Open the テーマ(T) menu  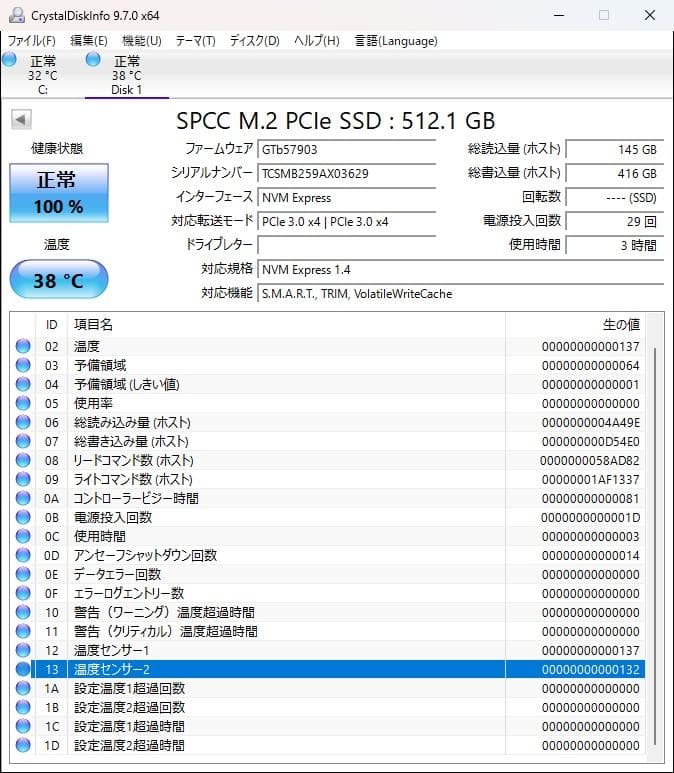[x=196, y=41]
